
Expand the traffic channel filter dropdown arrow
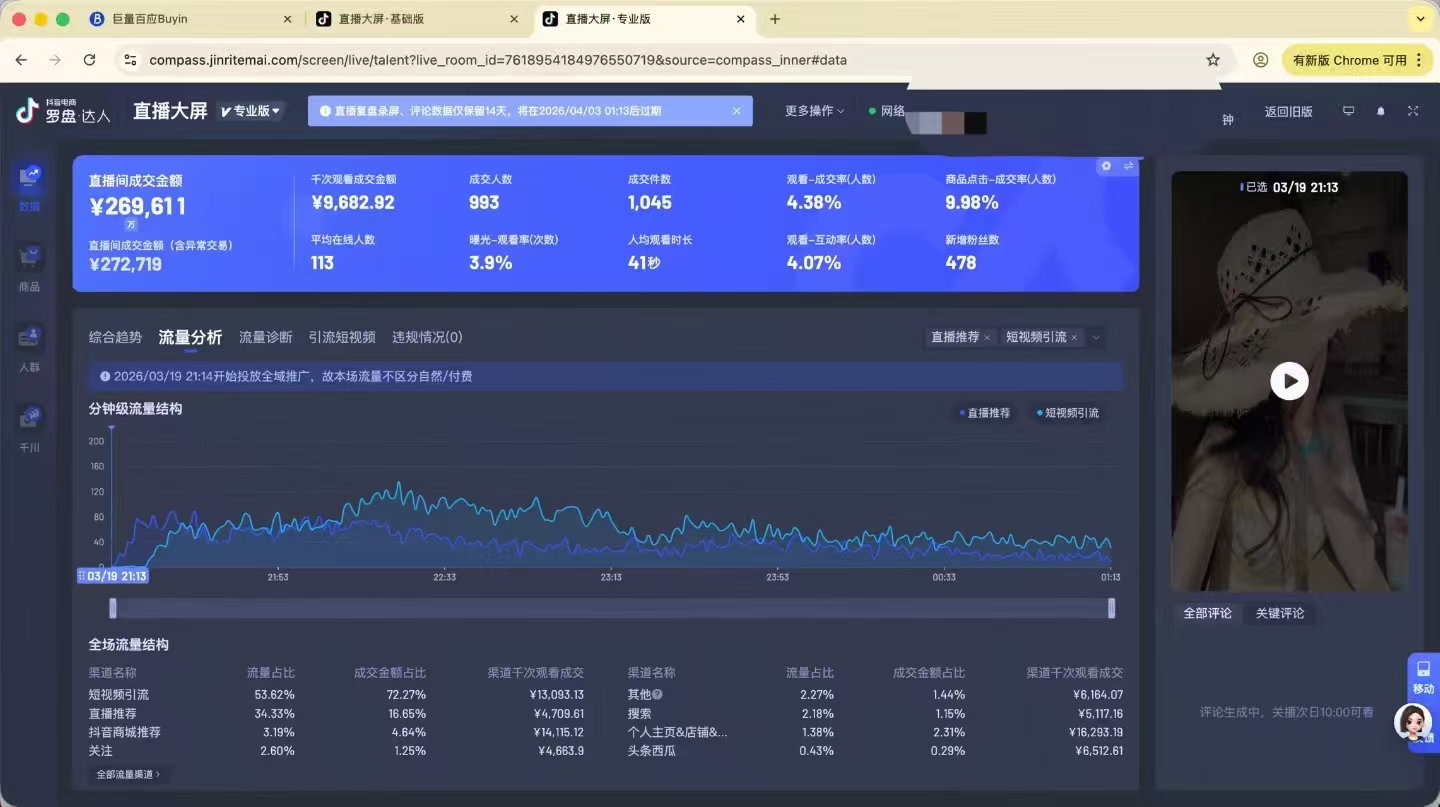(x=1096, y=338)
